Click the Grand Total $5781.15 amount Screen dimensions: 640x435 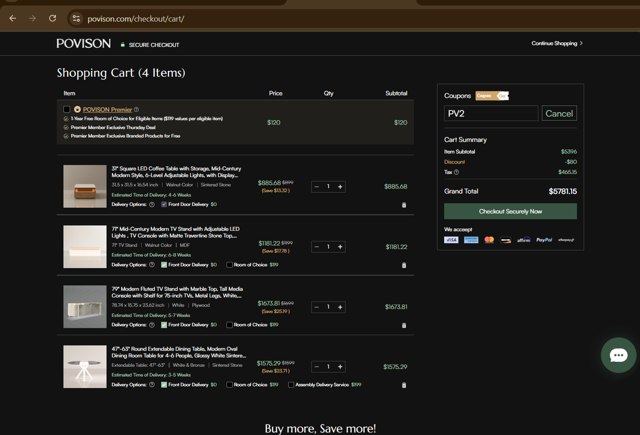click(x=562, y=191)
